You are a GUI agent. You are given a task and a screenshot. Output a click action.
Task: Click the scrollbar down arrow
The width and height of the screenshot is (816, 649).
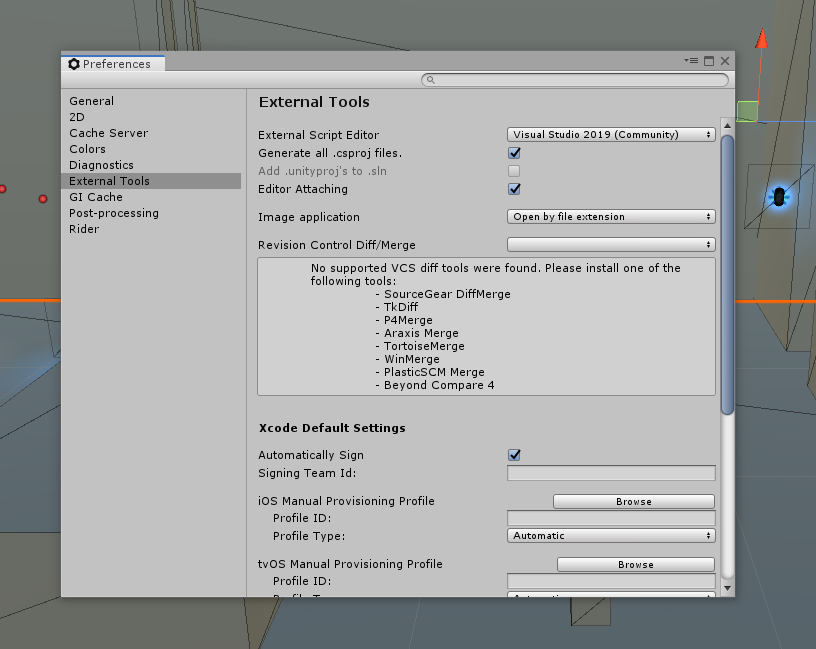pyautogui.click(x=728, y=588)
